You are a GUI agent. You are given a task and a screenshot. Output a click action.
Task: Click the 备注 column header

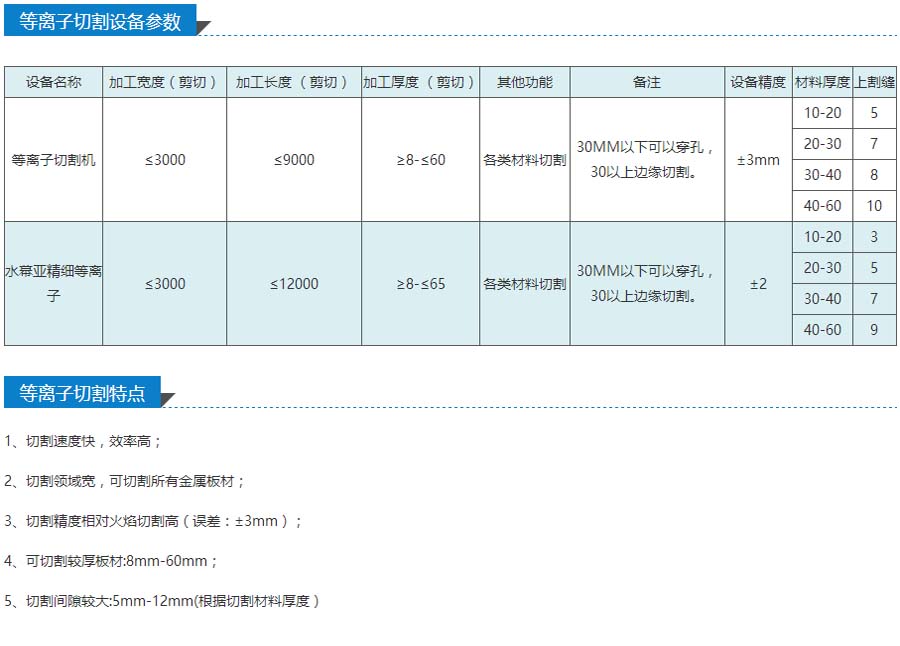click(647, 82)
